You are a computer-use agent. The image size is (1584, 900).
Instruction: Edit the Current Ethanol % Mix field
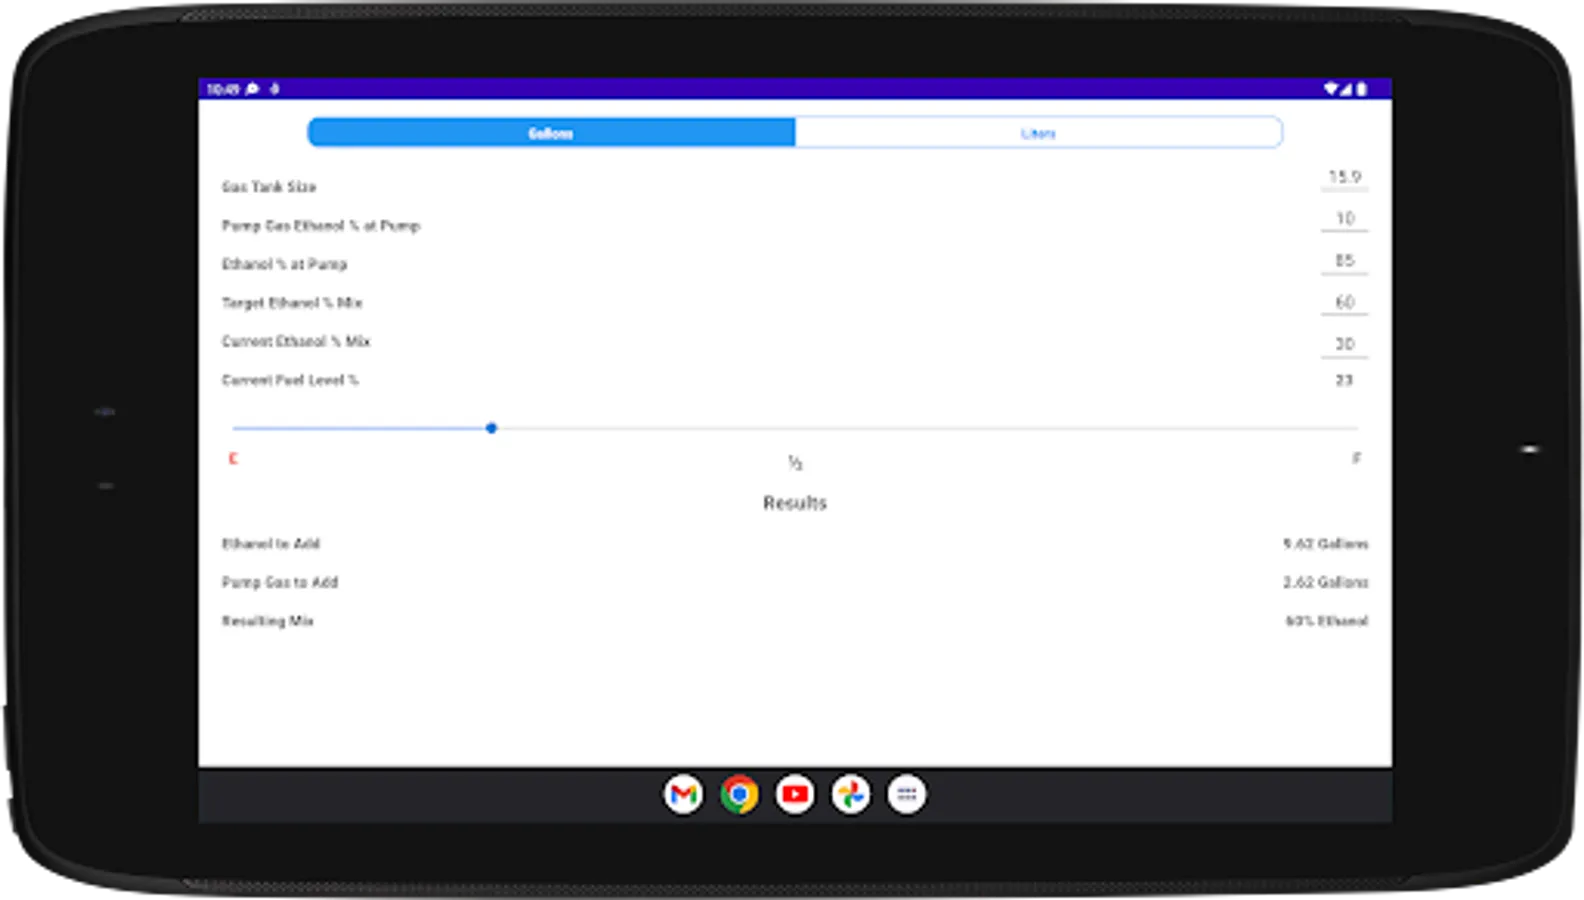1345,345
